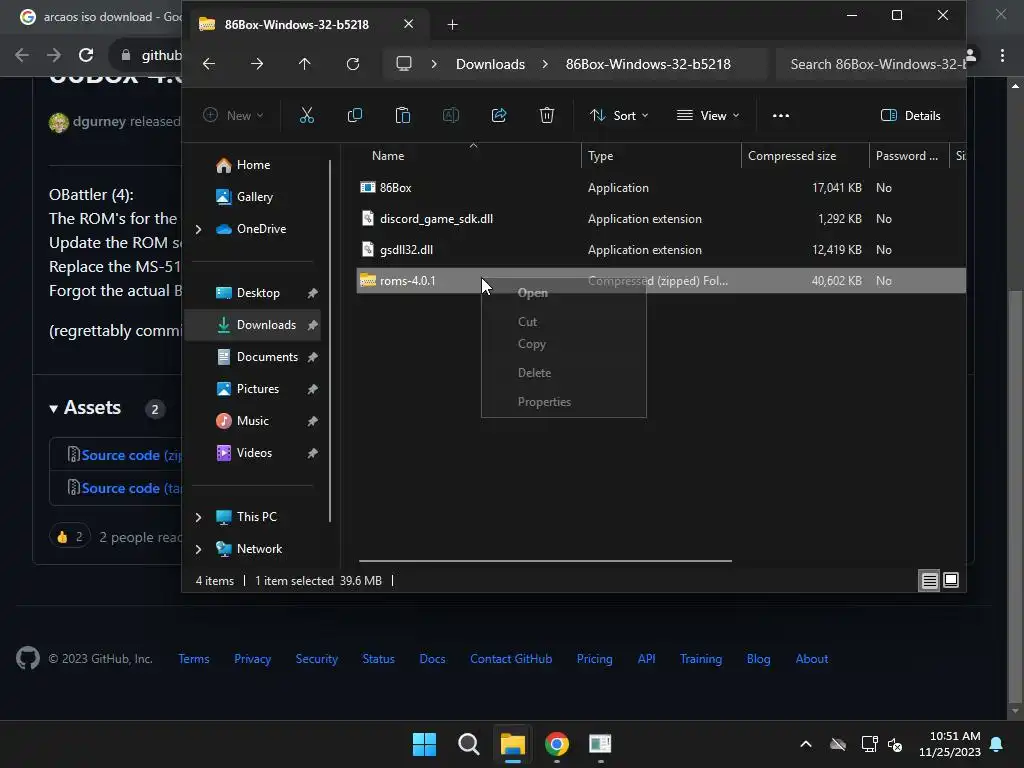1024x768 pixels.
Task: Open the See more ellipsis menu
Action: pos(780,116)
